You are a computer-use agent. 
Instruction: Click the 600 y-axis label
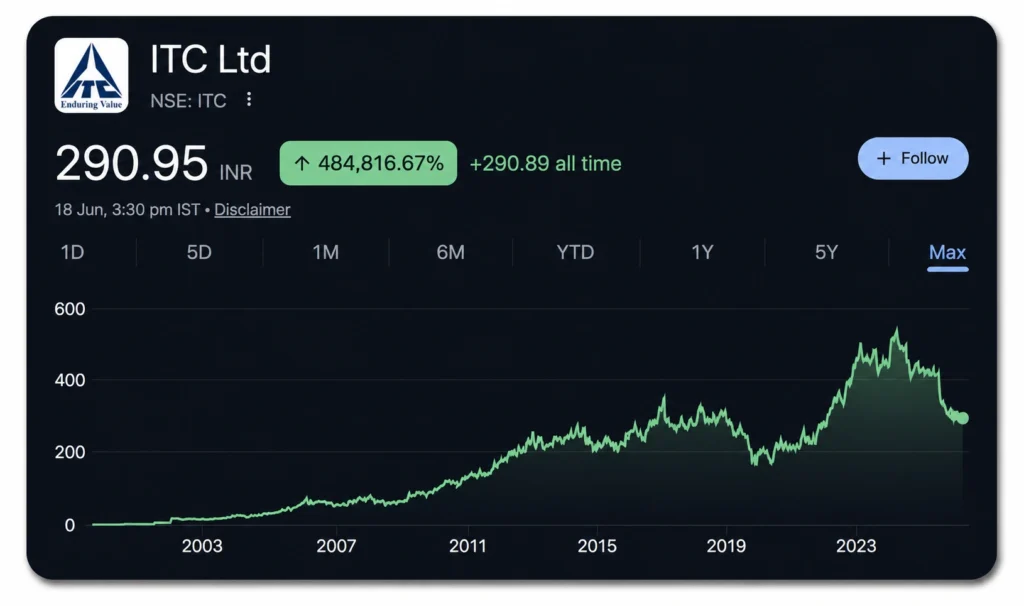coord(70,309)
